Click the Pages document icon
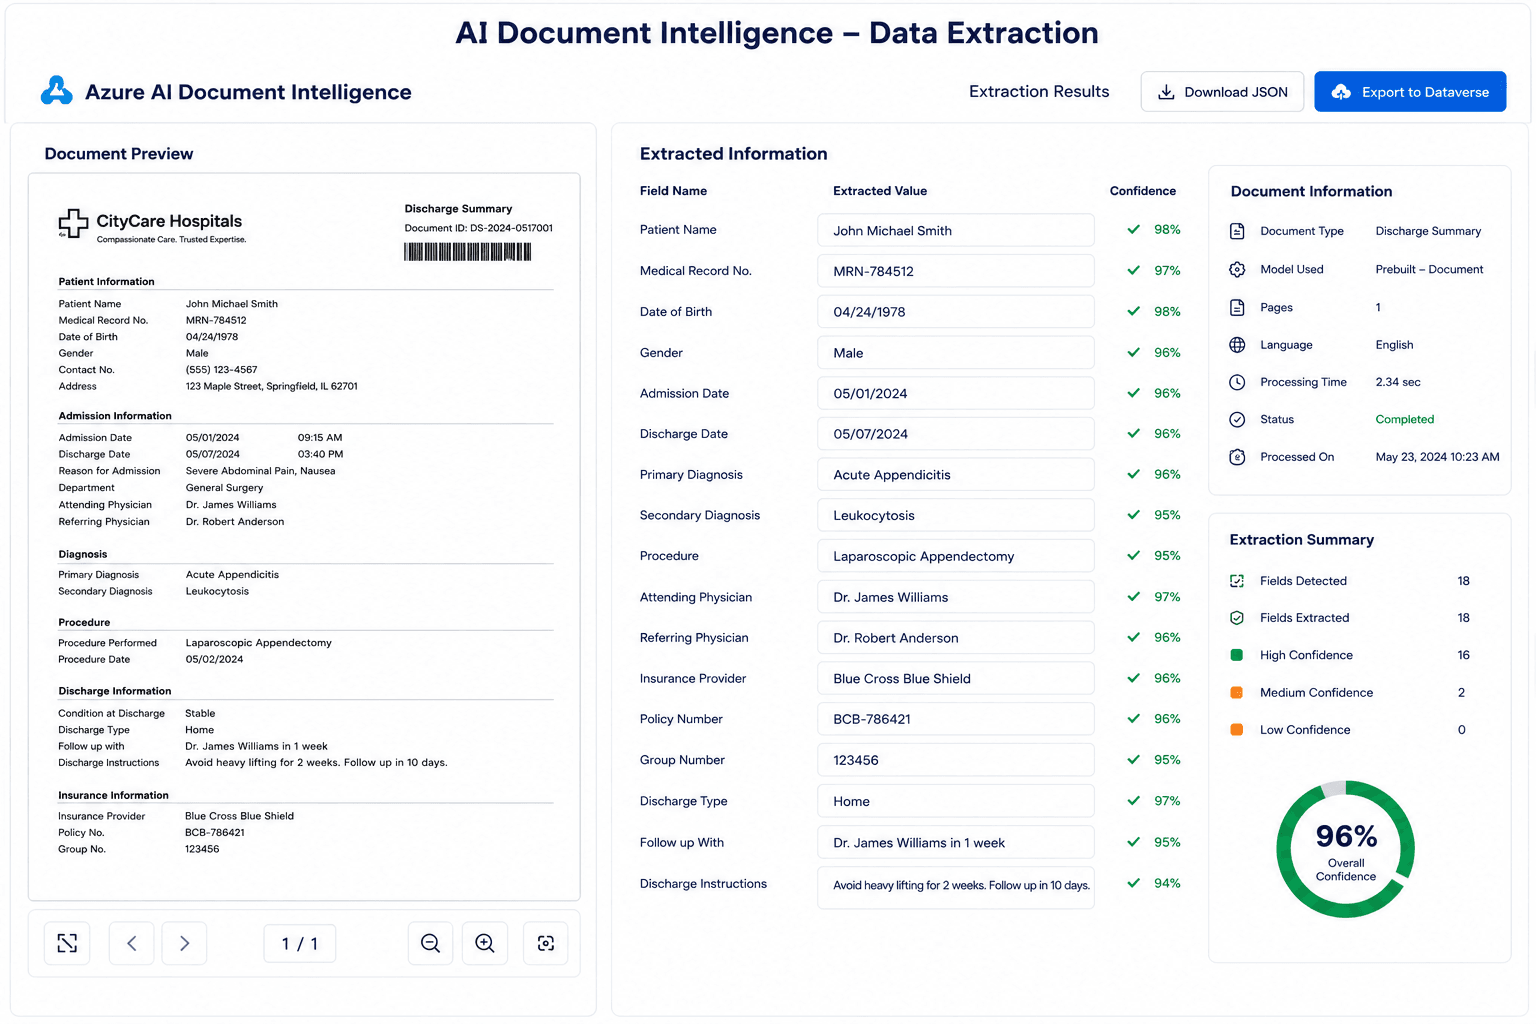 1237,307
